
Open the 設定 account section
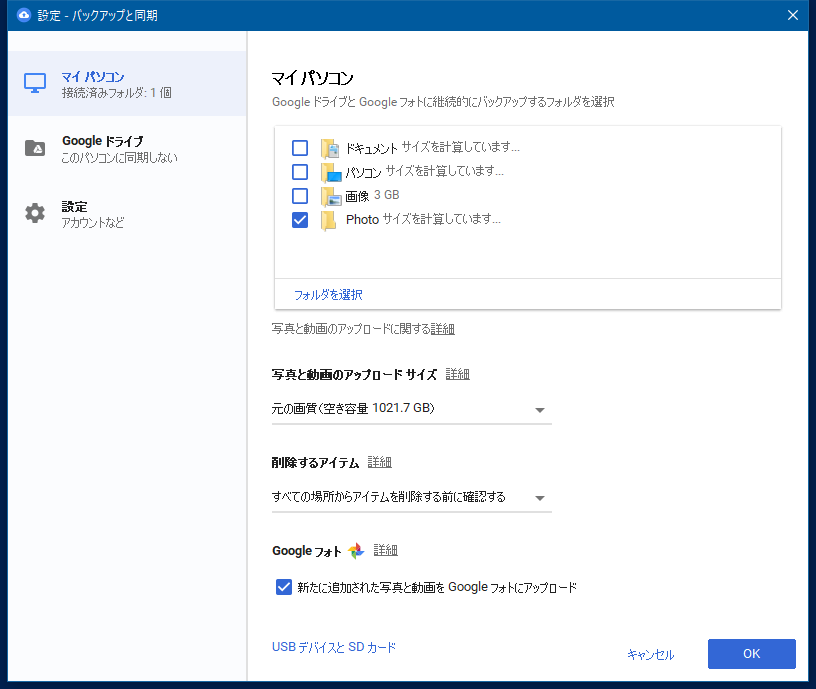pyautogui.click(x=128, y=214)
